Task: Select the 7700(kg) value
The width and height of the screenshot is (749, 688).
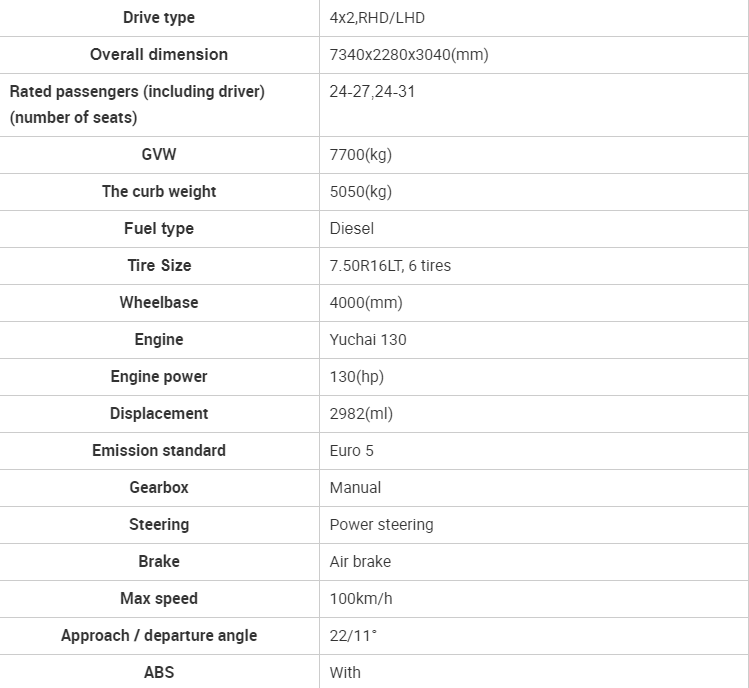Action: (x=361, y=154)
